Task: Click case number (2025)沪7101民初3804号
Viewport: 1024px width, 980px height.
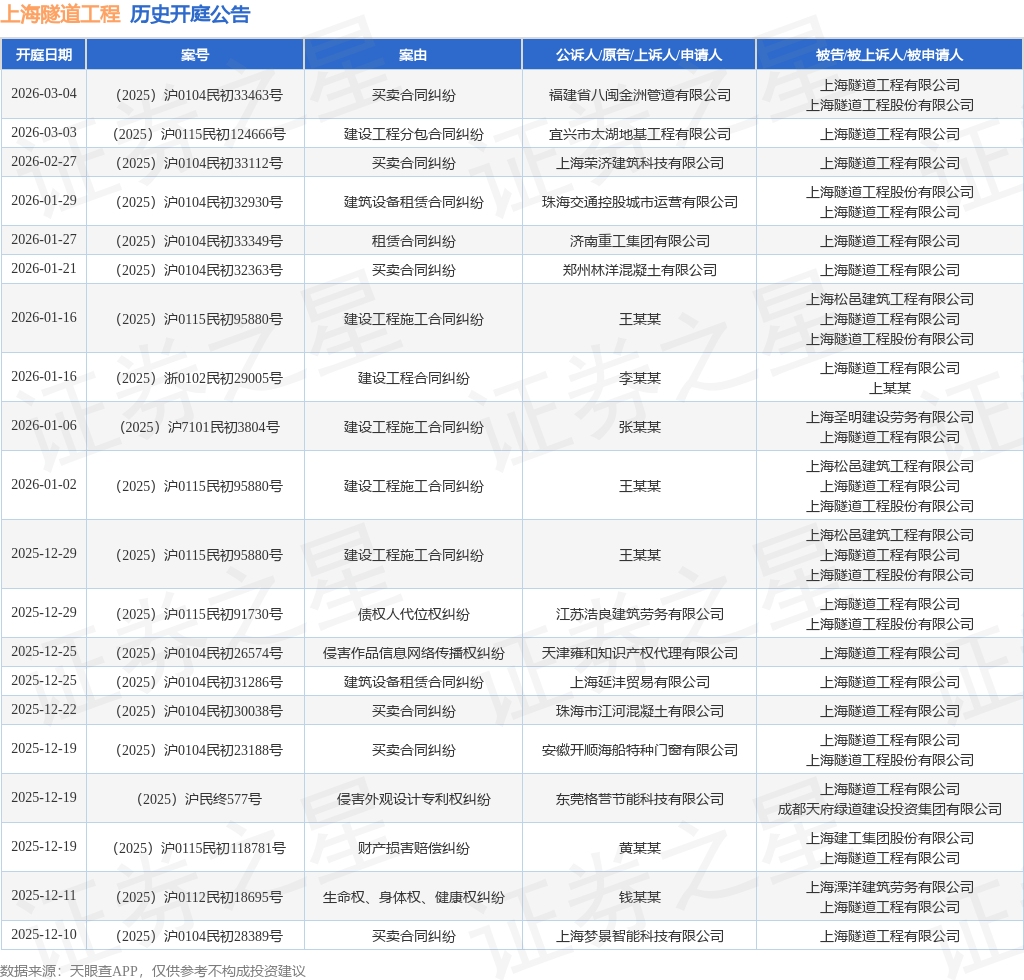Action: [199, 427]
